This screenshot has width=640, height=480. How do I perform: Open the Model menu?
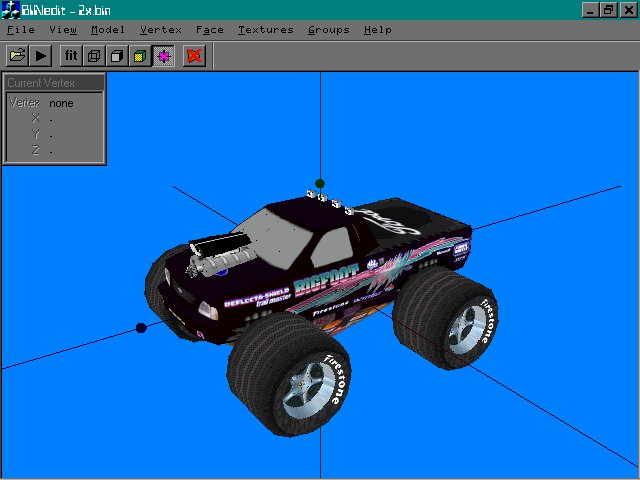click(x=108, y=30)
